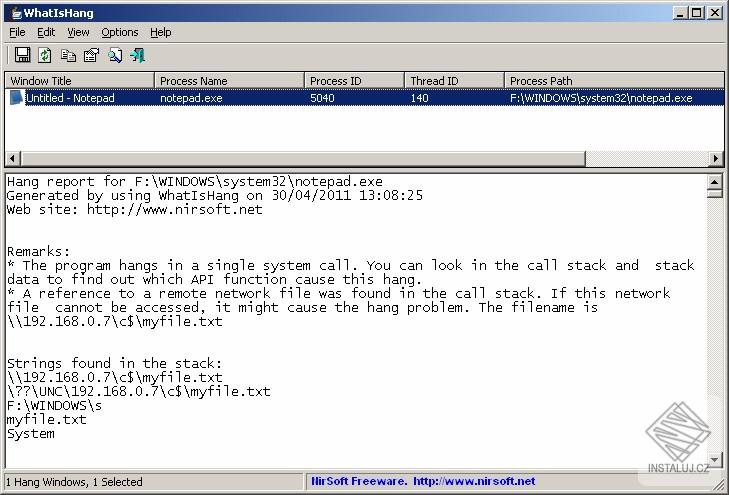Click the process ID value '5040'

[x=322, y=98]
